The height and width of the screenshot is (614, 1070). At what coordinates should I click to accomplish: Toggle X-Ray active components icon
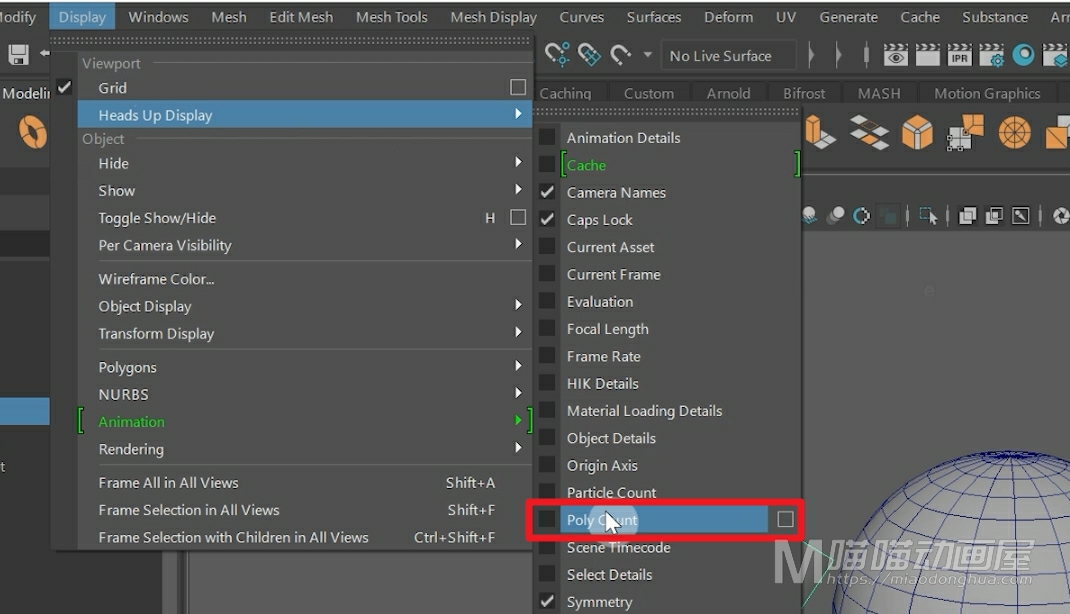(x=994, y=216)
